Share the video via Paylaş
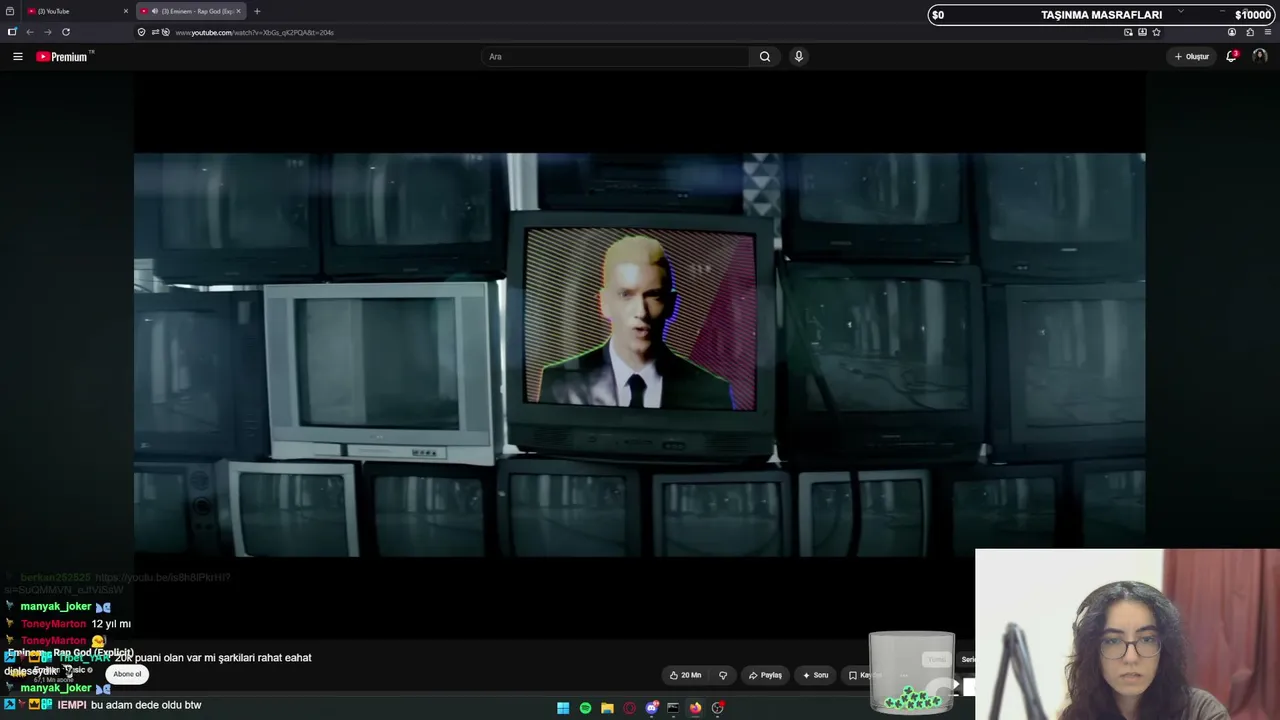This screenshot has width=1280, height=720. point(766,675)
